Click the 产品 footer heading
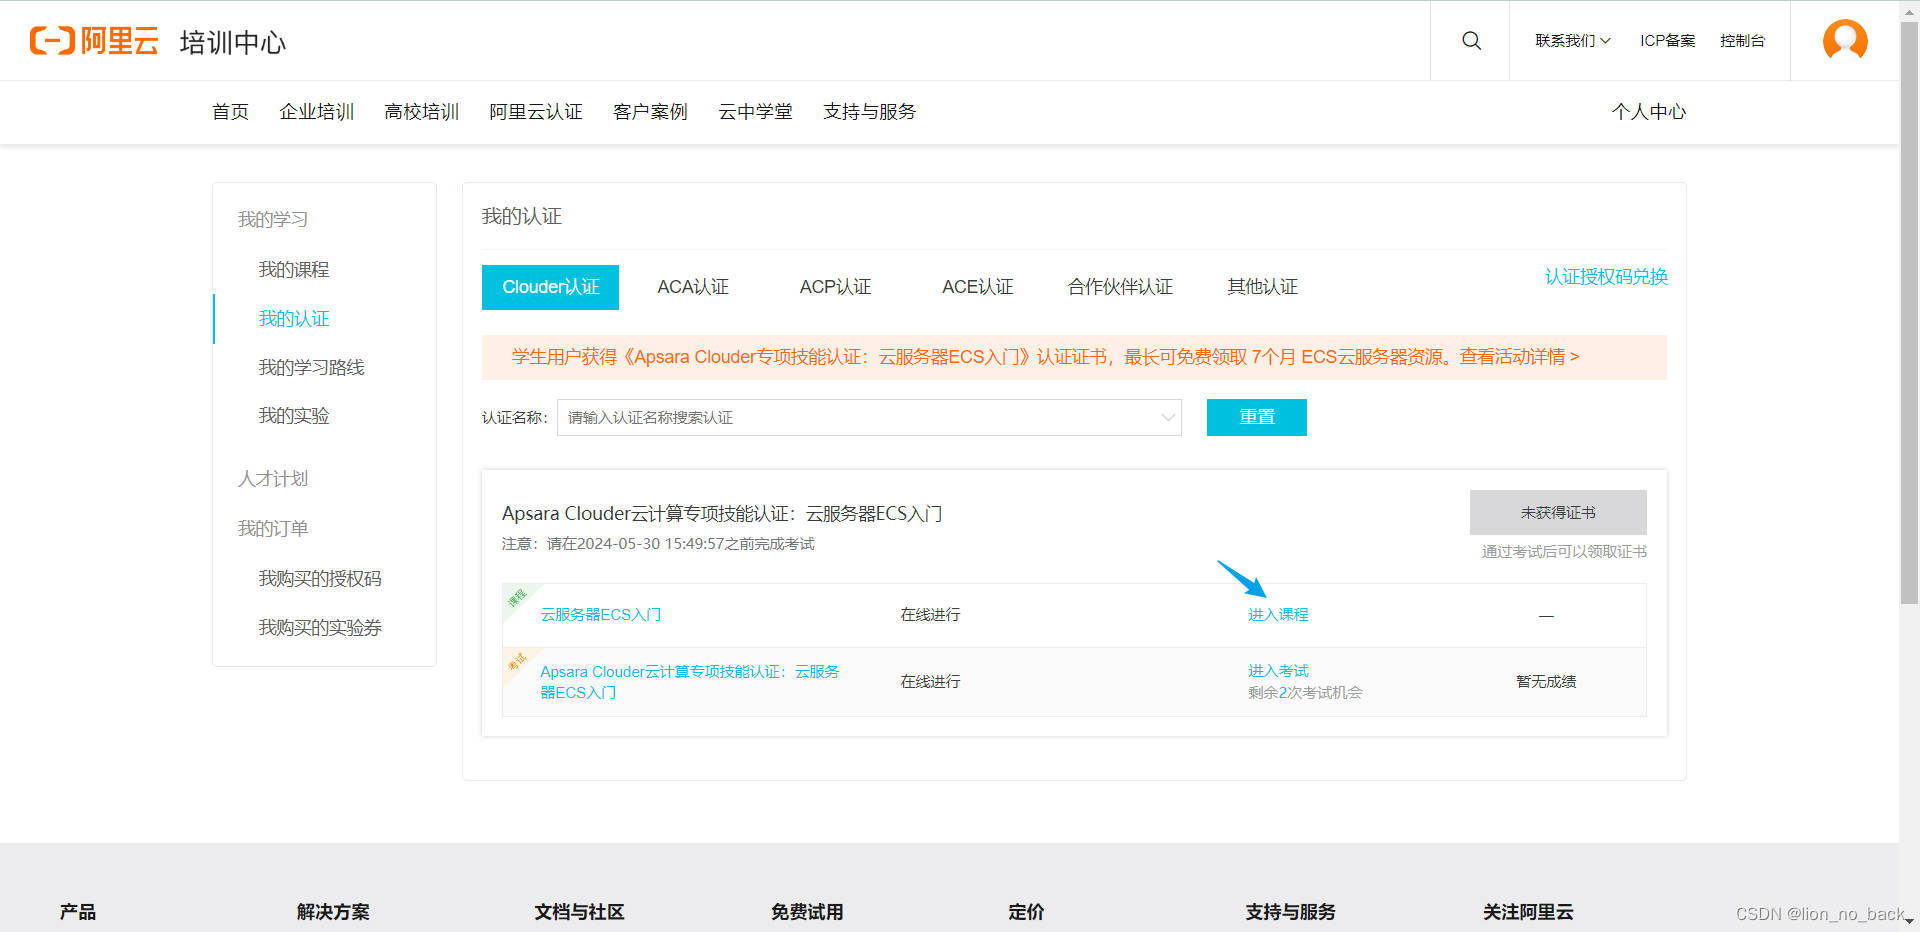This screenshot has height=932, width=1920. pos(77,912)
